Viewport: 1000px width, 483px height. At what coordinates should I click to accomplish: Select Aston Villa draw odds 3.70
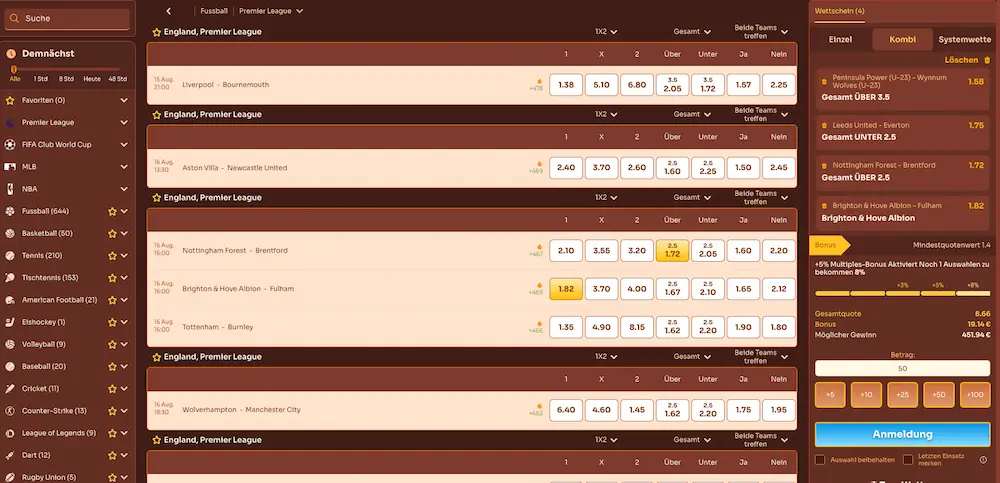(x=601, y=168)
